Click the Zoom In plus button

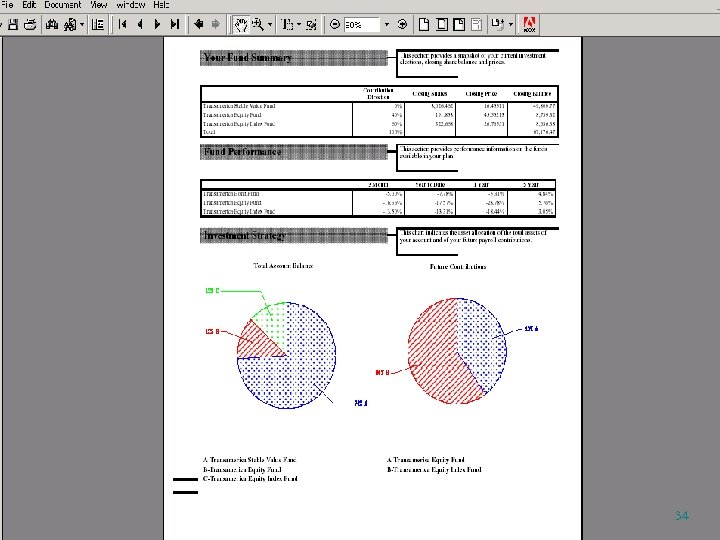click(402, 24)
